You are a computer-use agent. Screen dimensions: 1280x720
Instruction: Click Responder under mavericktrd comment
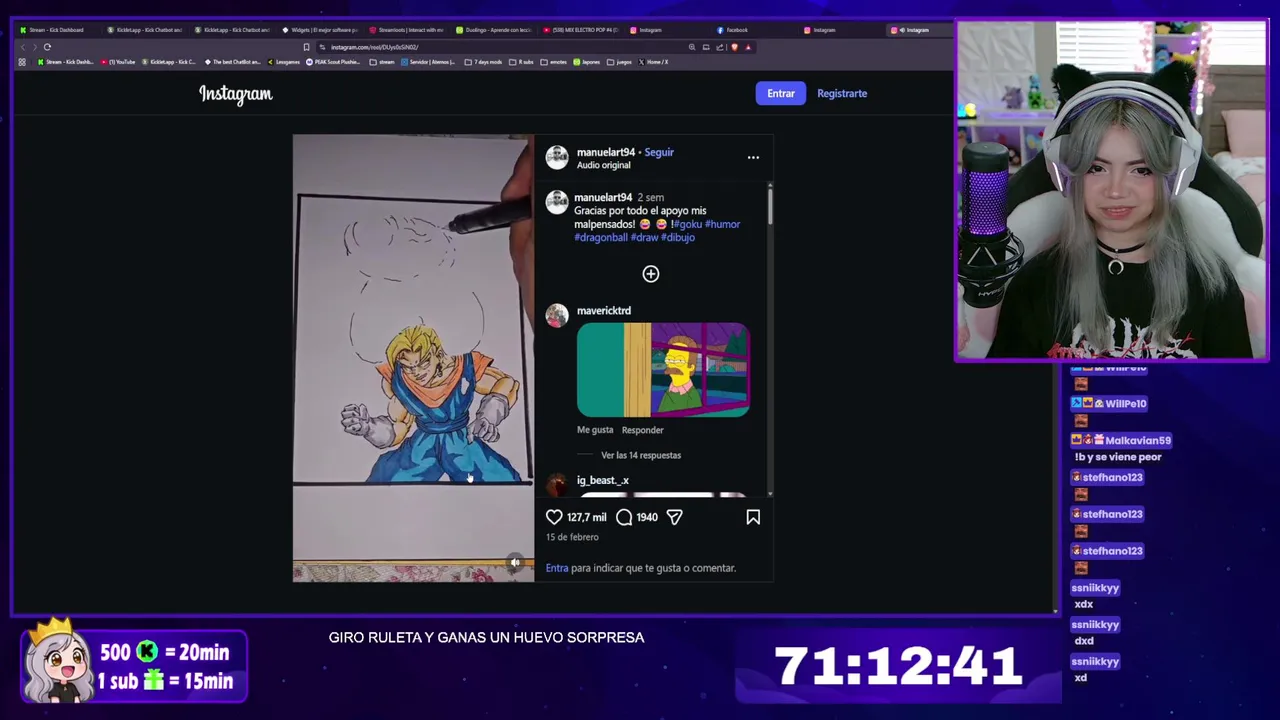tap(643, 430)
